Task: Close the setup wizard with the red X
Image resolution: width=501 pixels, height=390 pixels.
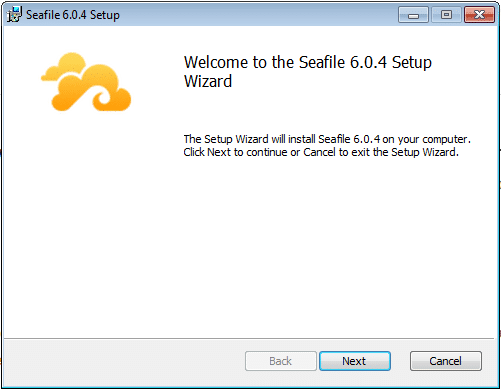Action: point(479,15)
